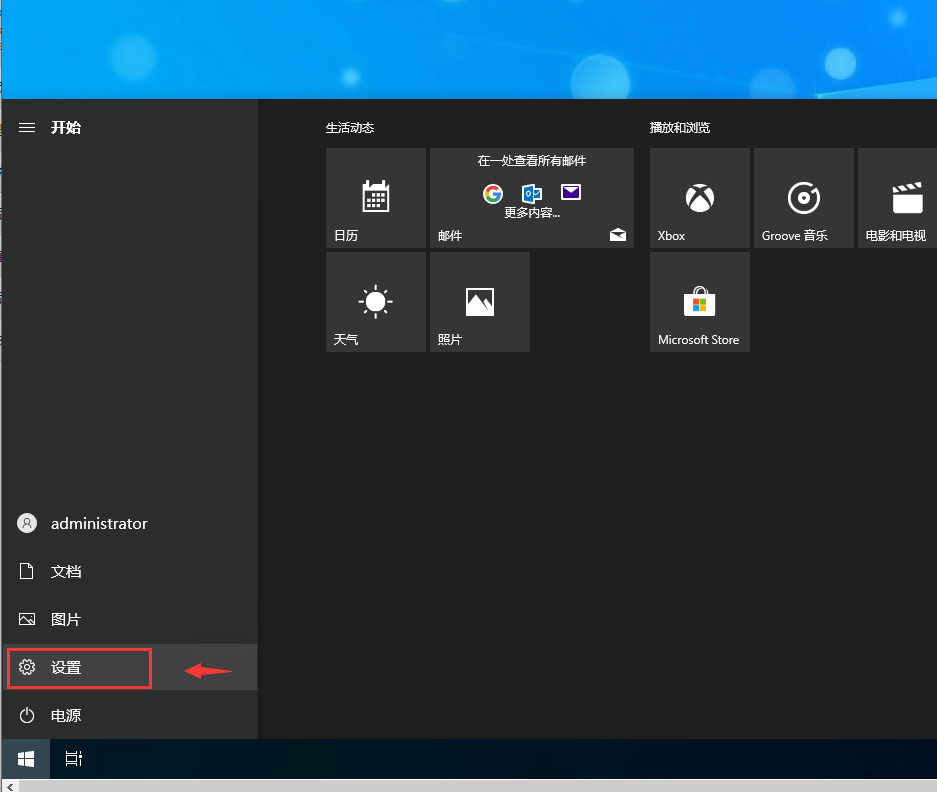Viewport: 937px width, 792px height.
Task: Click the Google icon in Mail tile
Action: (x=493, y=193)
